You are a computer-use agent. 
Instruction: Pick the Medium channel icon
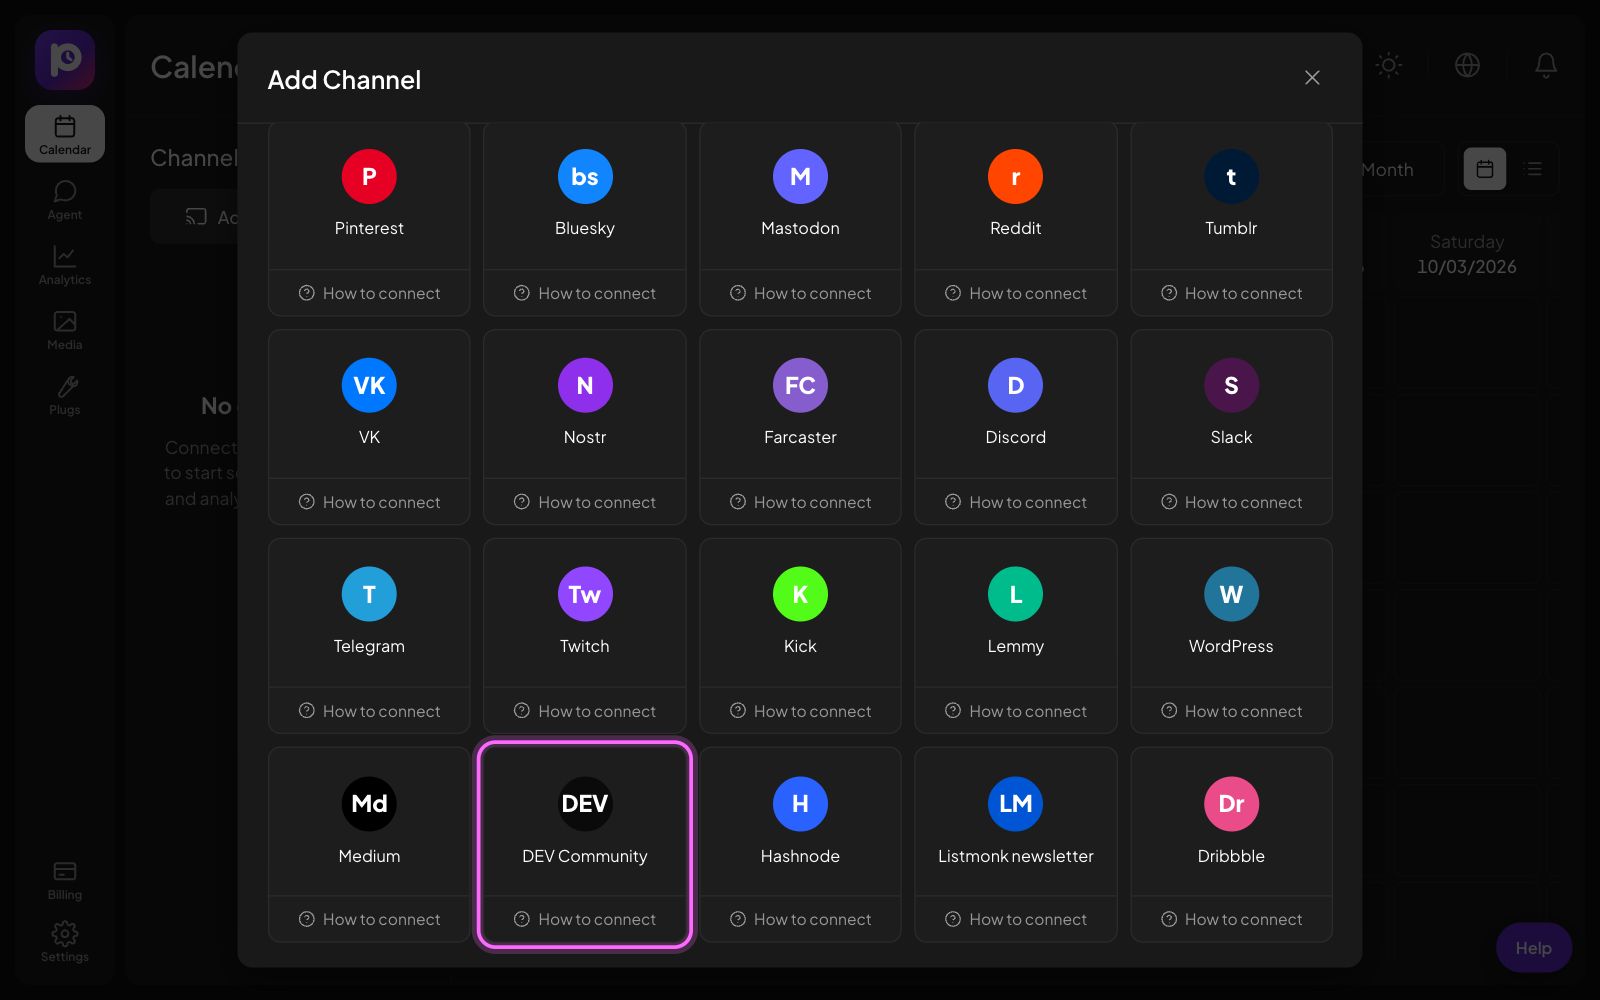pos(369,804)
